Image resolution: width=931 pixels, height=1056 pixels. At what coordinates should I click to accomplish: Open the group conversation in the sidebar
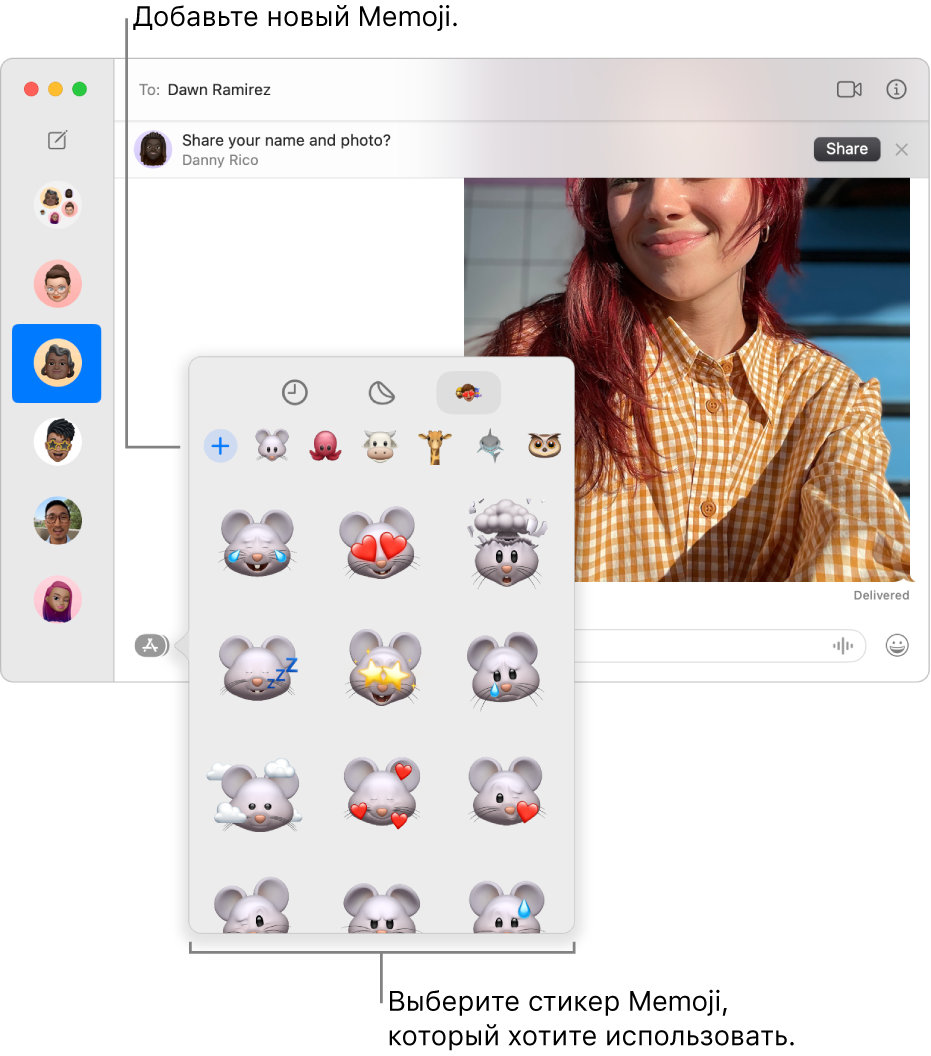57,205
